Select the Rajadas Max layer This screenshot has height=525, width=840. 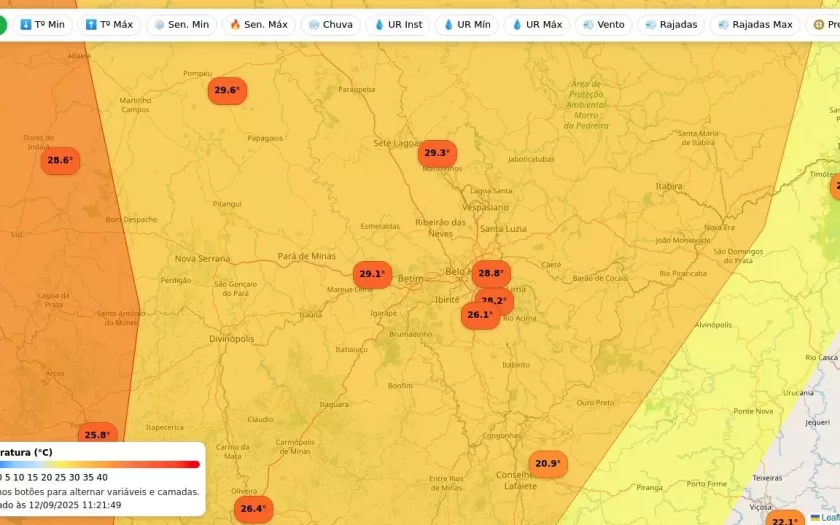(x=754, y=24)
